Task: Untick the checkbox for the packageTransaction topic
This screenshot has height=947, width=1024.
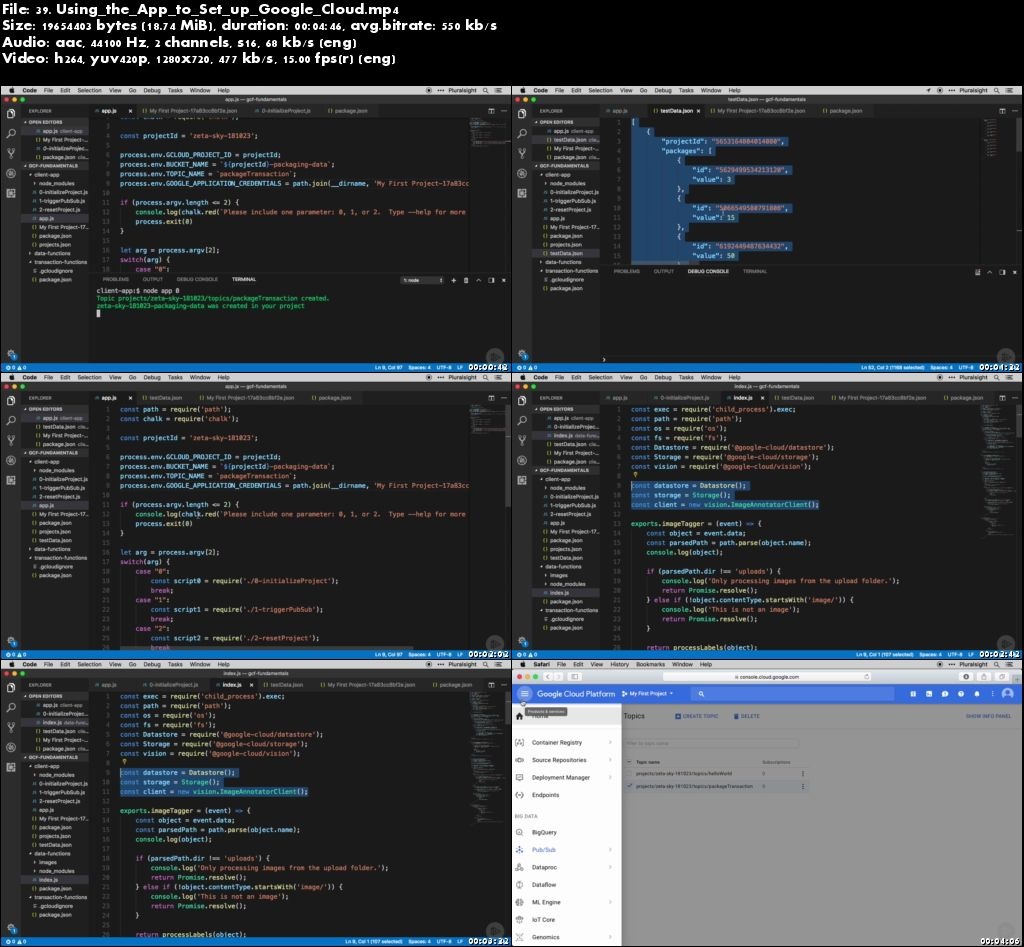Action: pos(630,786)
